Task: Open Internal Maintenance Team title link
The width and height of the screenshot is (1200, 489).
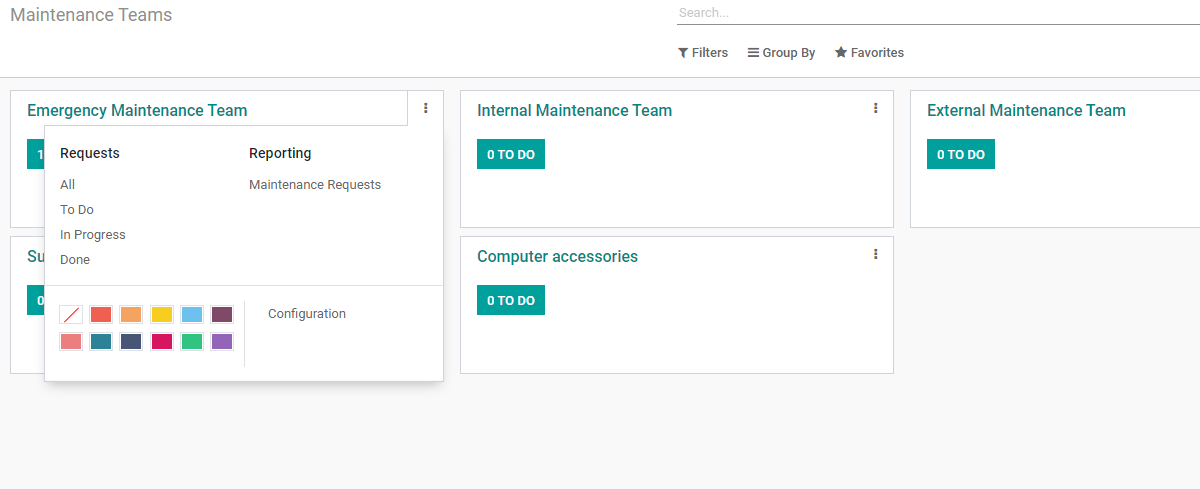Action: click(575, 111)
